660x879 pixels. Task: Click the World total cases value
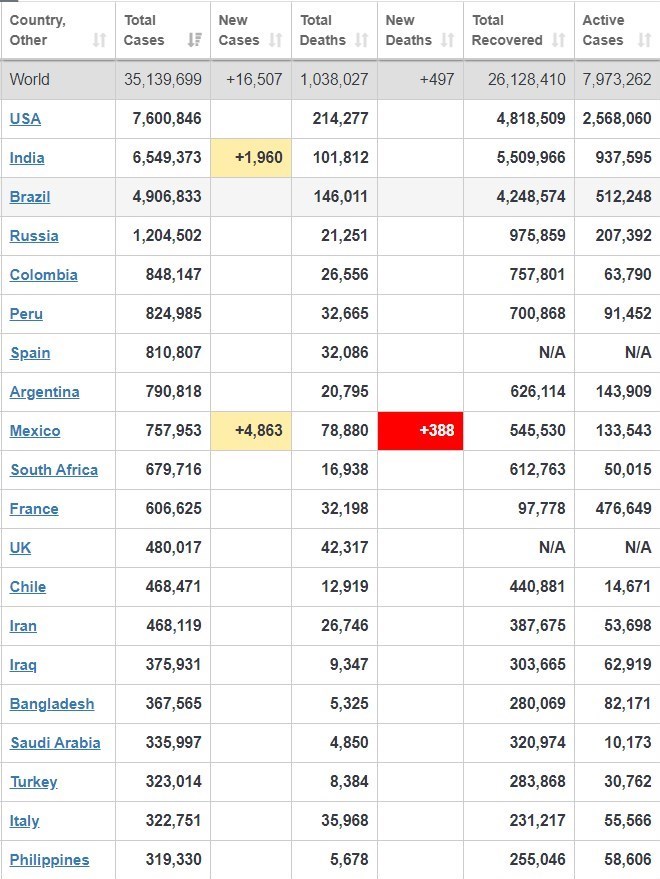tap(163, 79)
